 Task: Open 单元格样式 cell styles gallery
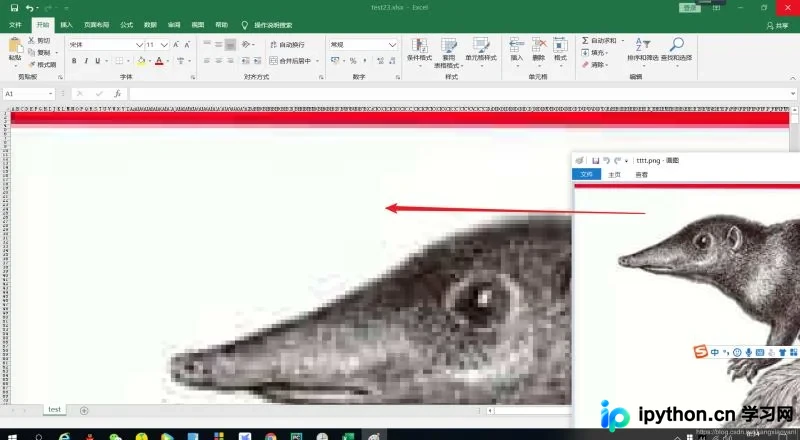click(x=481, y=51)
